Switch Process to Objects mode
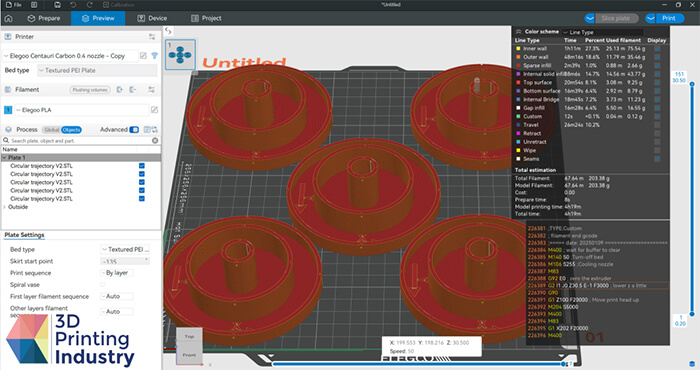Image resolution: width=700 pixels, height=370 pixels. 71,130
